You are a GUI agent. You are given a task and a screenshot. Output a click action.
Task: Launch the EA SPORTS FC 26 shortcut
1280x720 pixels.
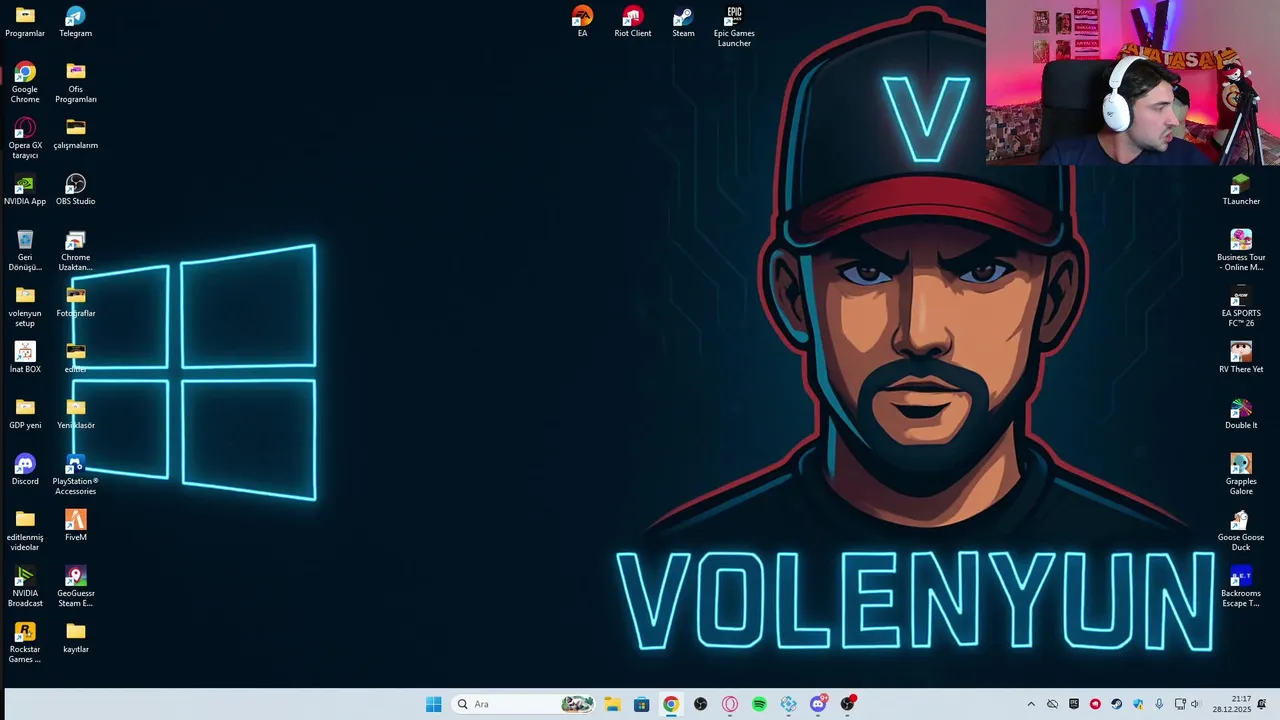coord(1241,306)
